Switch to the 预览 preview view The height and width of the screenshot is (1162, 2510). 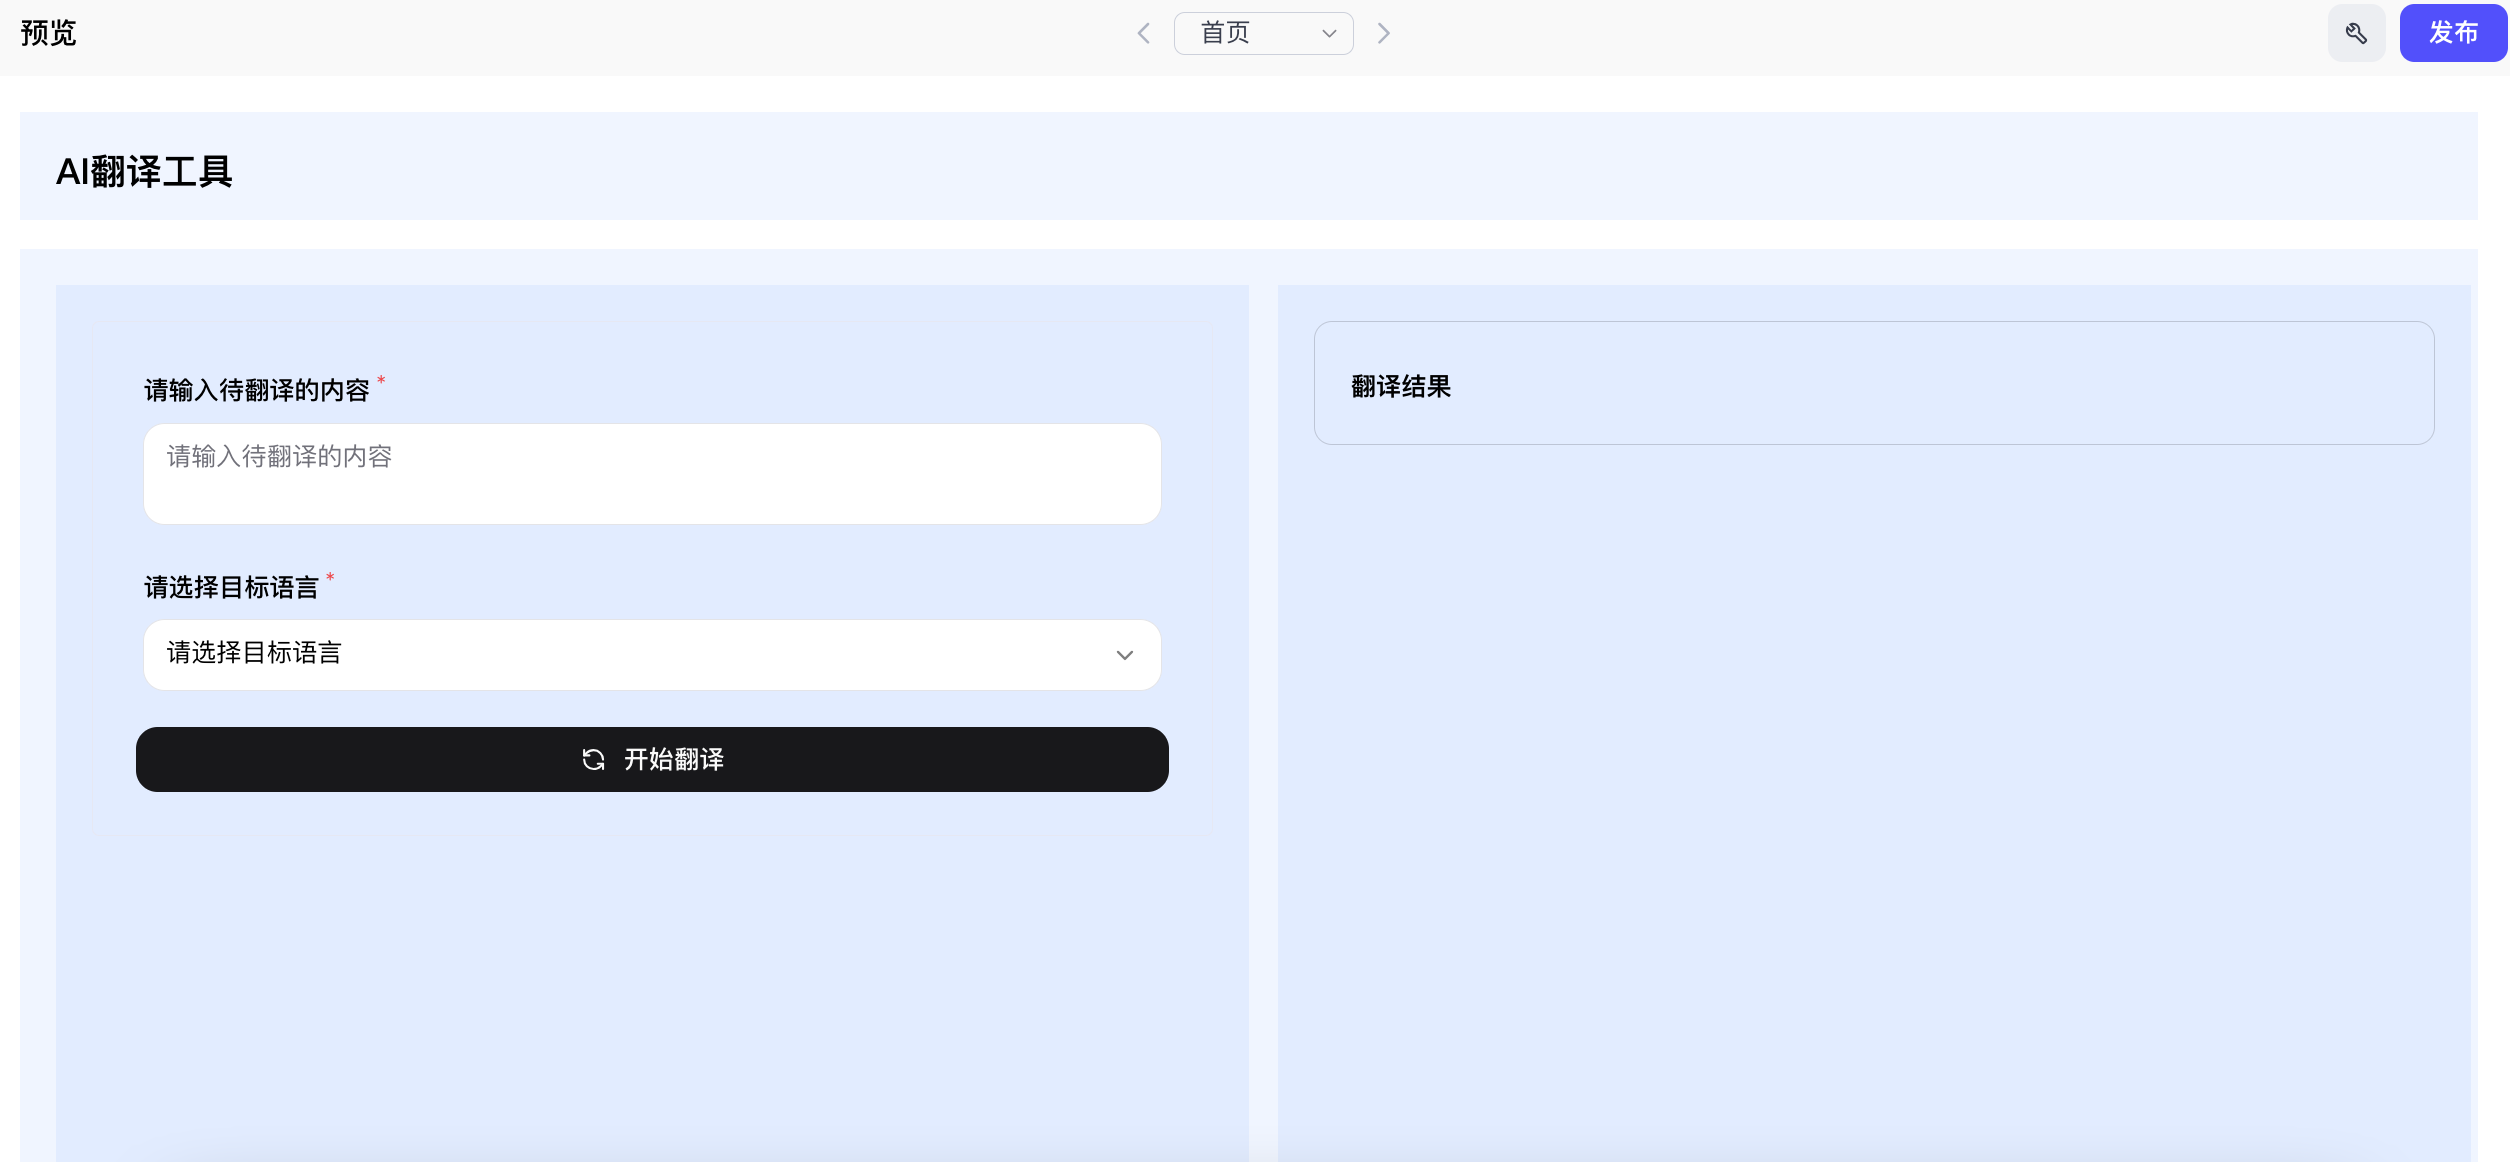click(x=48, y=33)
